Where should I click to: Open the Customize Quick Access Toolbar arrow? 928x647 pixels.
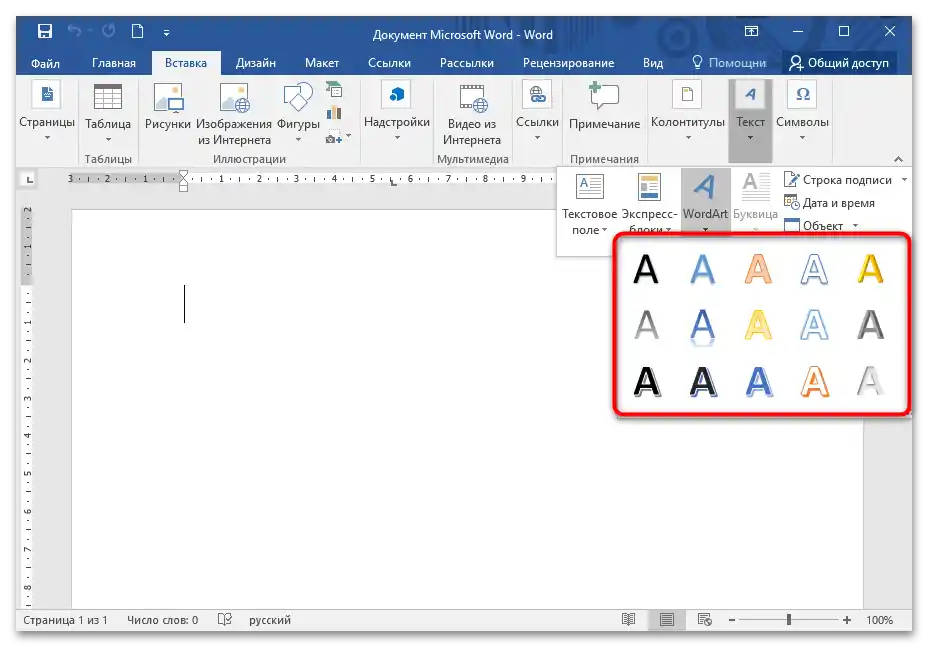tap(166, 33)
